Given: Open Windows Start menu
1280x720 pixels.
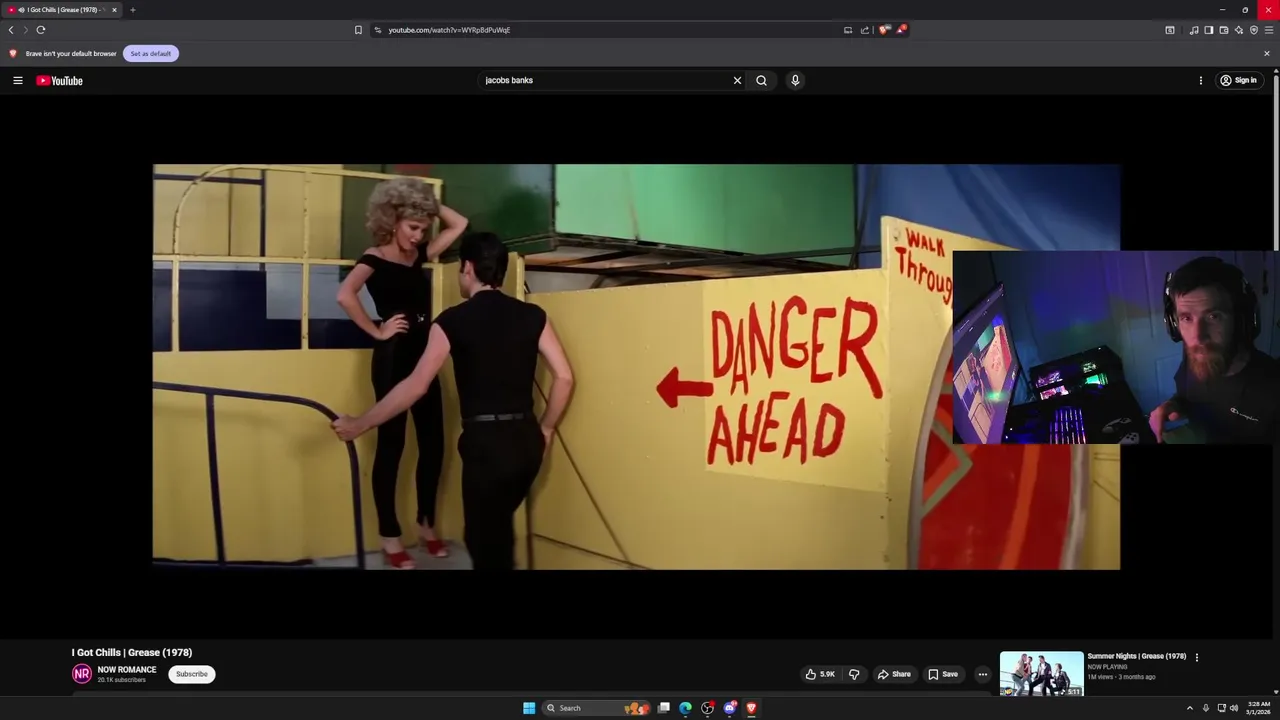Looking at the screenshot, I should (529, 708).
